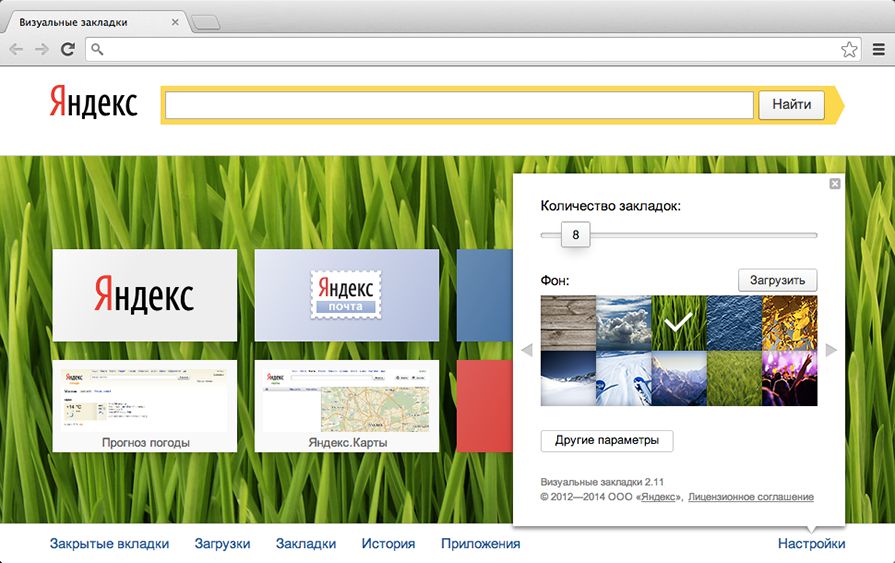This screenshot has width=895, height=563.
Task: Select the purple concert crowd background
Action: coord(790,378)
